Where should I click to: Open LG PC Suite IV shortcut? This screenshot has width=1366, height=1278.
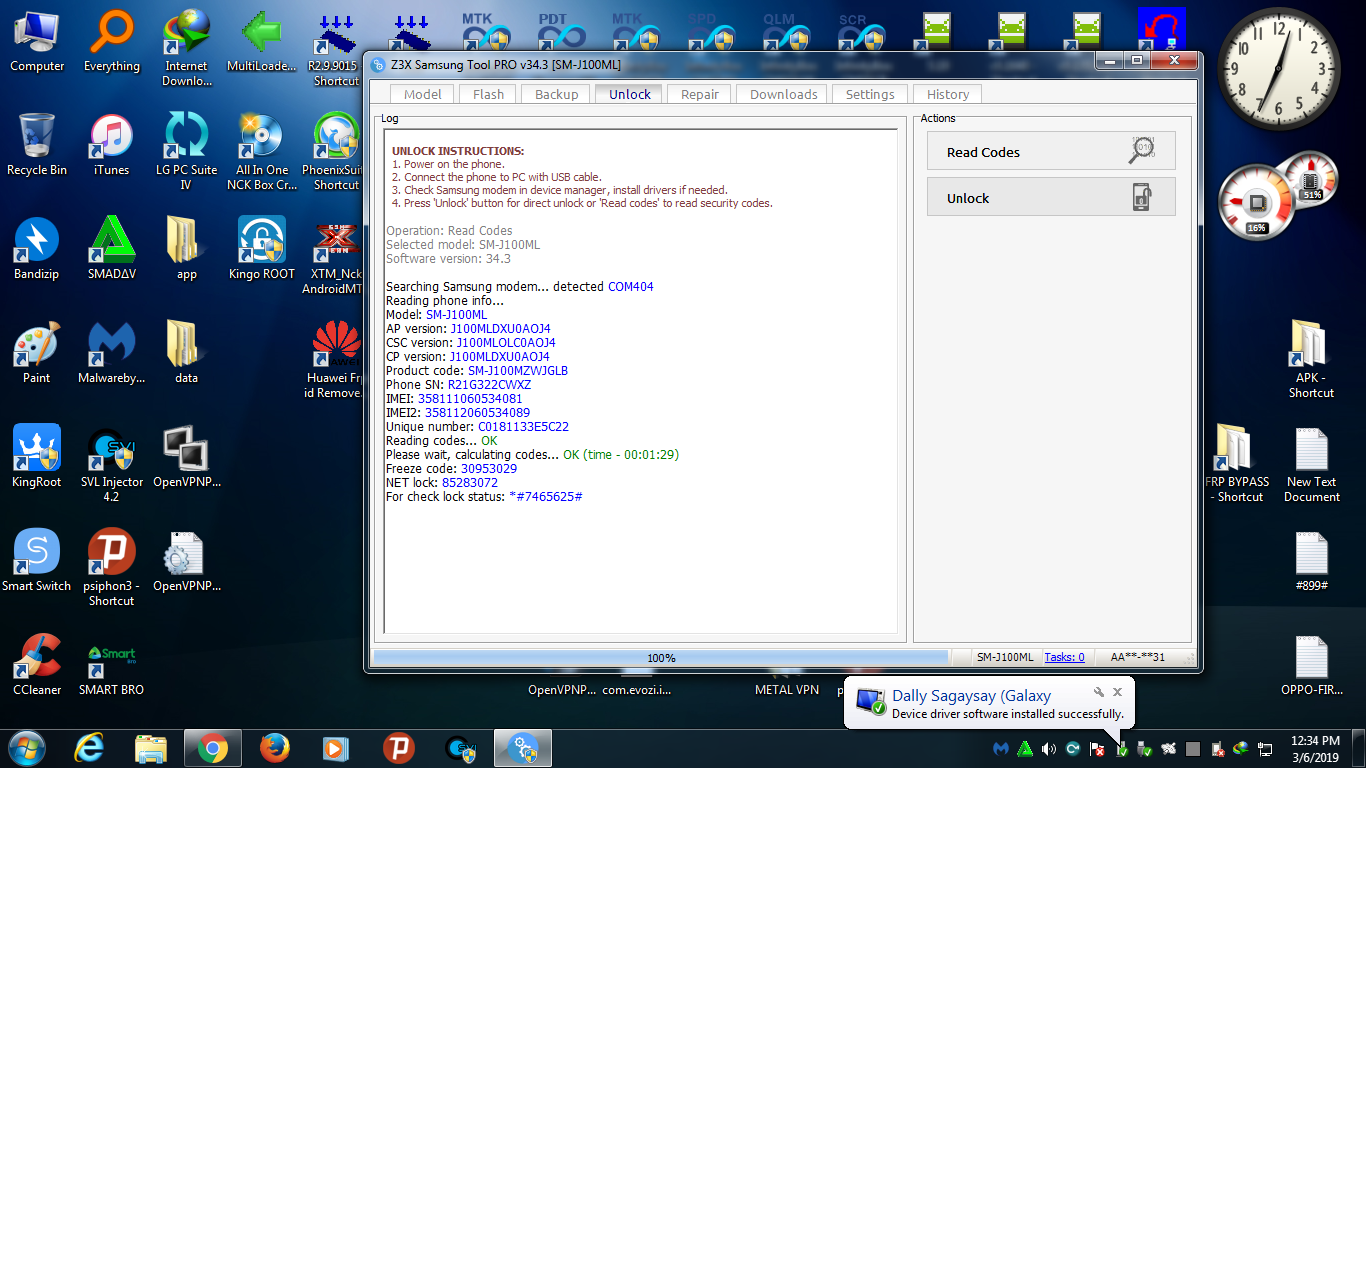pyautogui.click(x=187, y=152)
